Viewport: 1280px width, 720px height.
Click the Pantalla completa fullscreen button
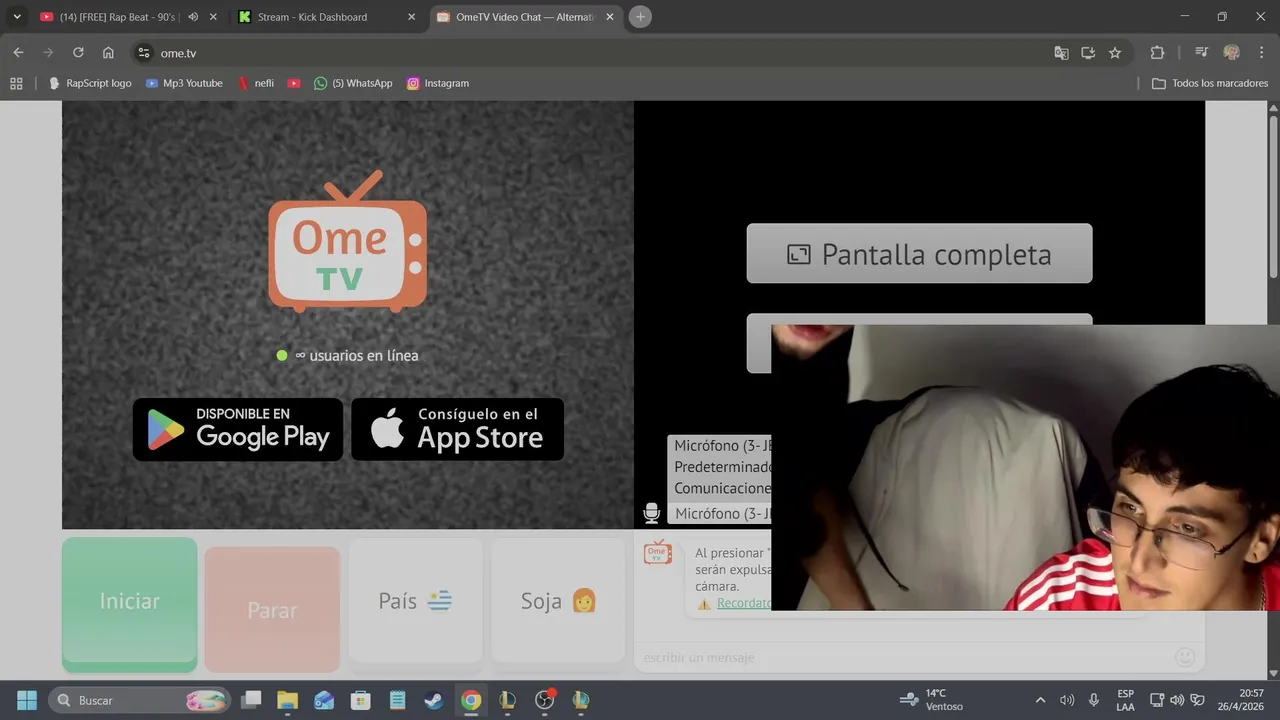[919, 254]
